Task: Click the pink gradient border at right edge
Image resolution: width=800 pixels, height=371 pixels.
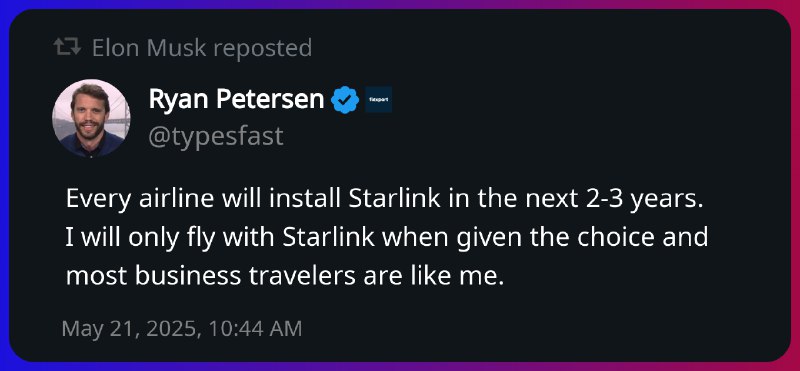Action: pyautogui.click(x=795, y=185)
